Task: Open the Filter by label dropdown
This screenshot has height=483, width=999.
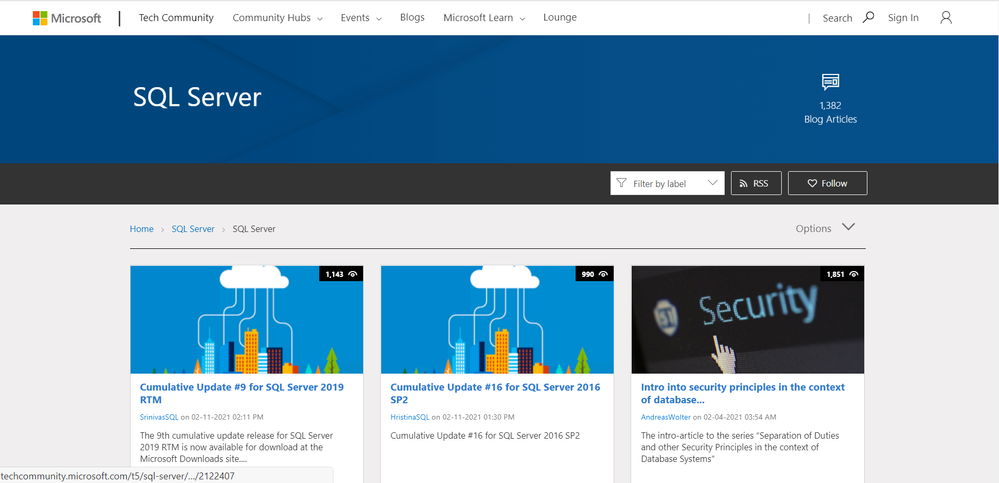Action: pos(667,183)
